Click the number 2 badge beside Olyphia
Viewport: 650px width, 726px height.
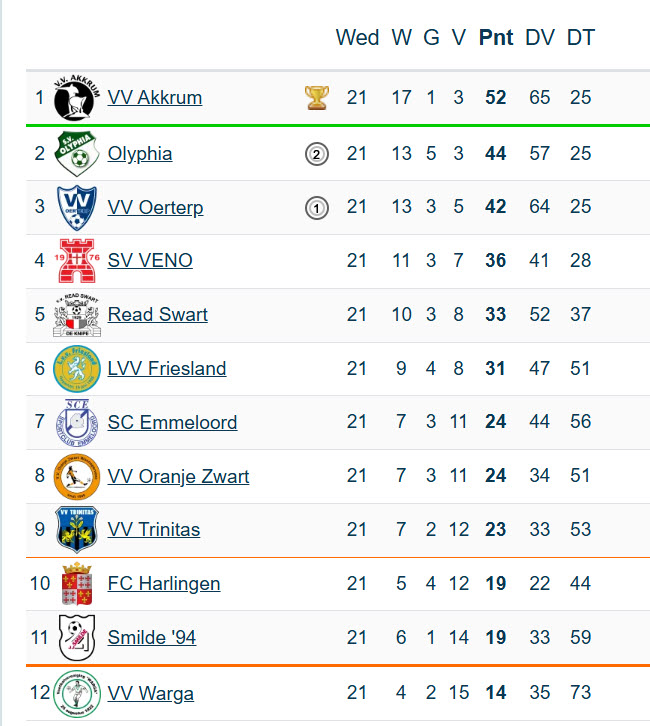(317, 154)
